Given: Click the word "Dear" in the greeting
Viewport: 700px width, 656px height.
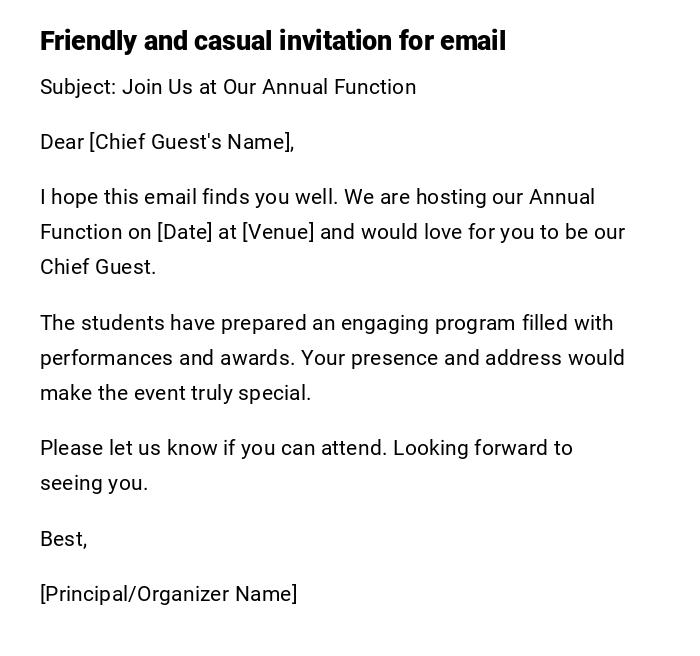Looking at the screenshot, I should (x=62, y=142).
